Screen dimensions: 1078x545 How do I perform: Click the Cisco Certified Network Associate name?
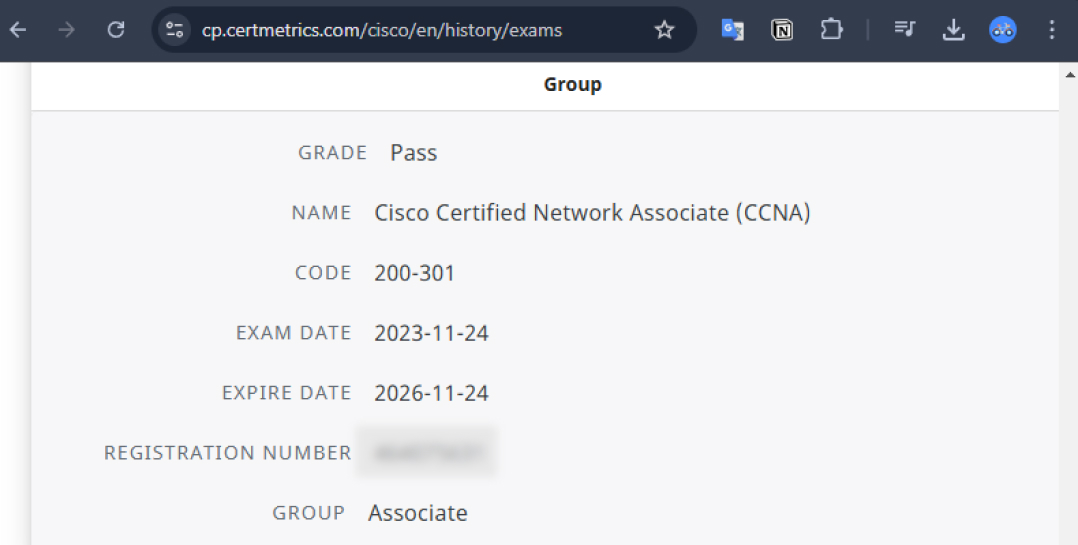tap(592, 213)
